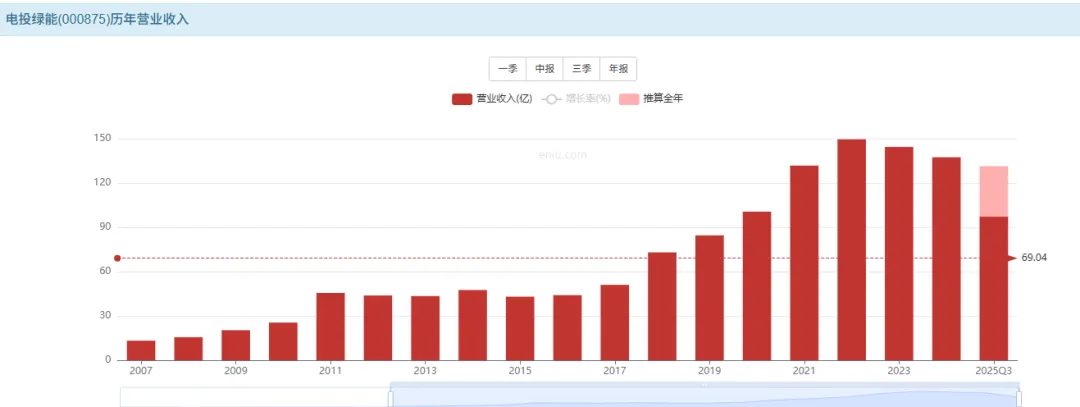Click the 2017 revenue bar
Image resolution: width=1080 pixels, height=407 pixels.
[614, 322]
